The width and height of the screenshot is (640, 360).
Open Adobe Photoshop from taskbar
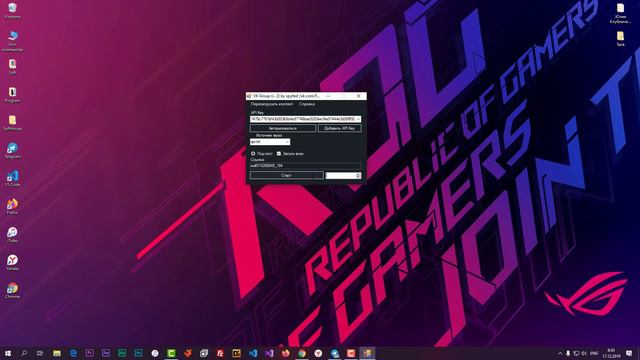pyautogui.click(x=138, y=353)
